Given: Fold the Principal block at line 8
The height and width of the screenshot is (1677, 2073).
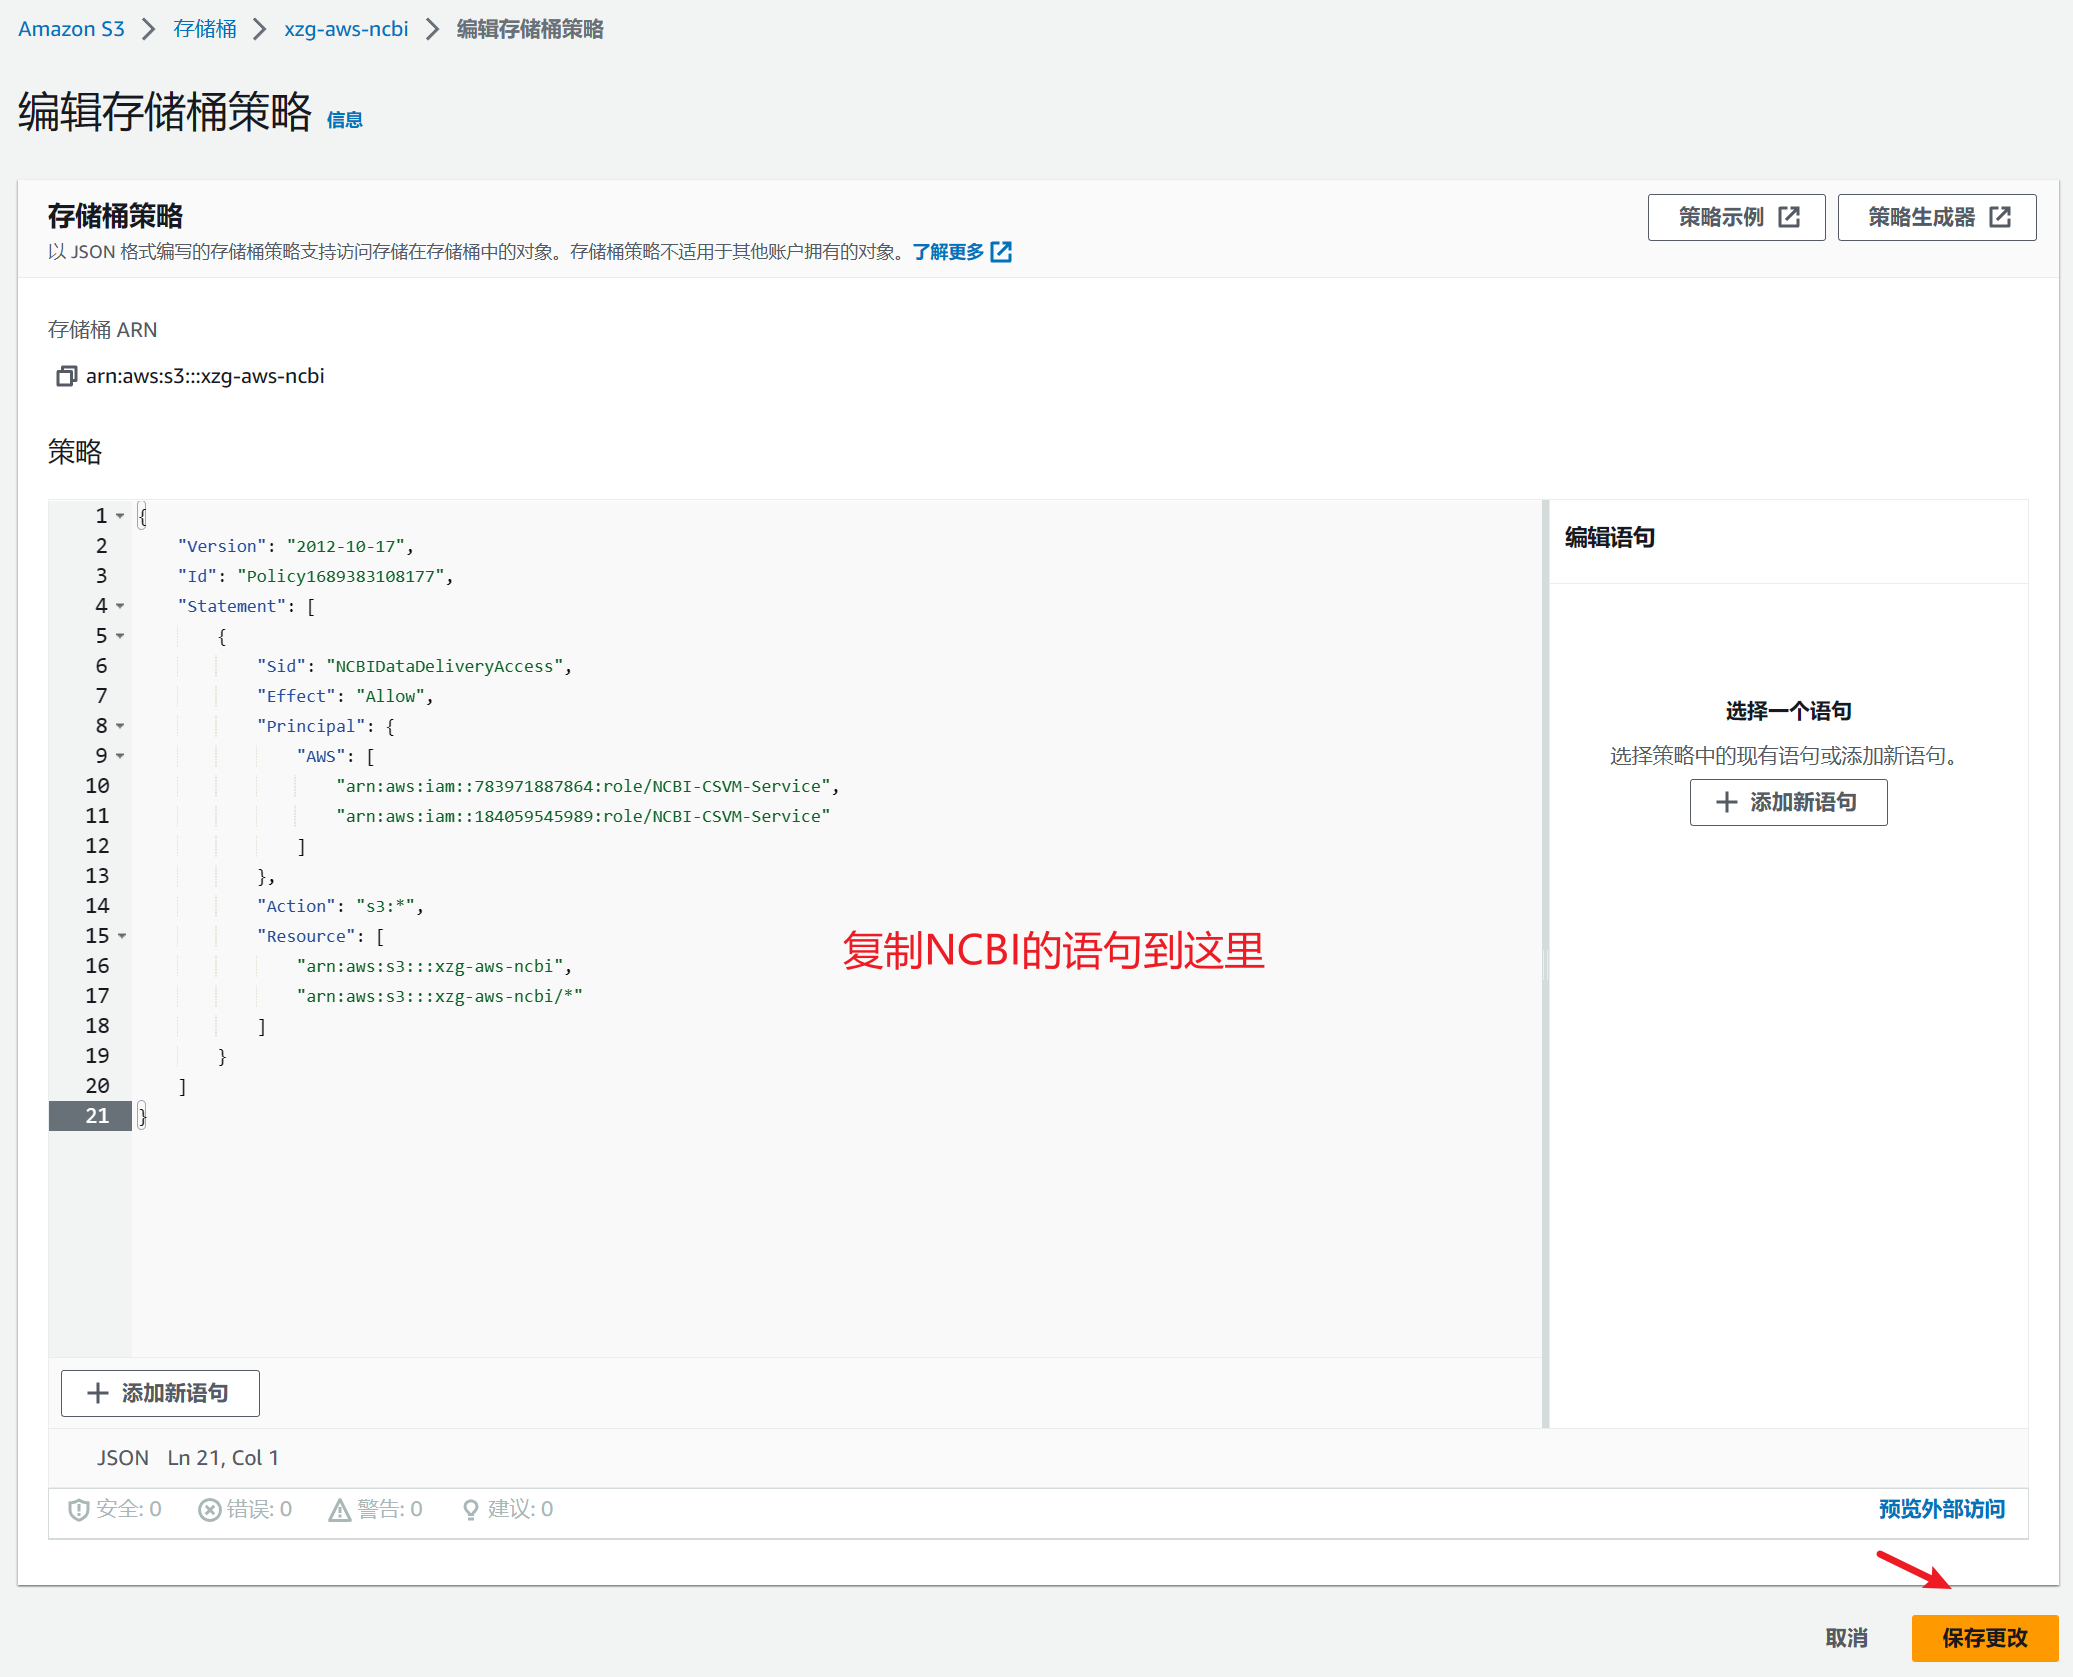Looking at the screenshot, I should [120, 726].
